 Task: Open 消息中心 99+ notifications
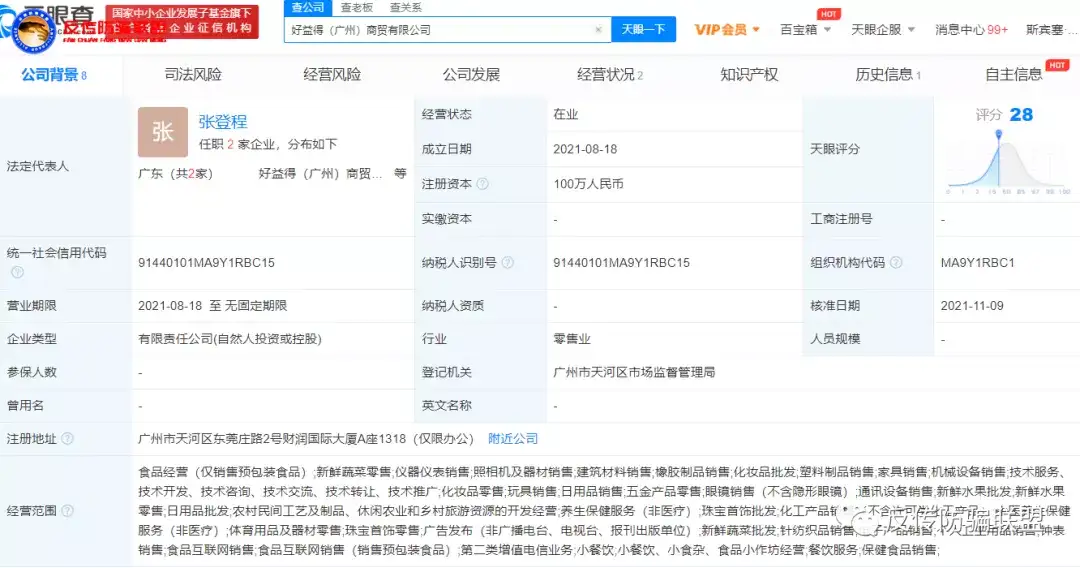point(971,30)
